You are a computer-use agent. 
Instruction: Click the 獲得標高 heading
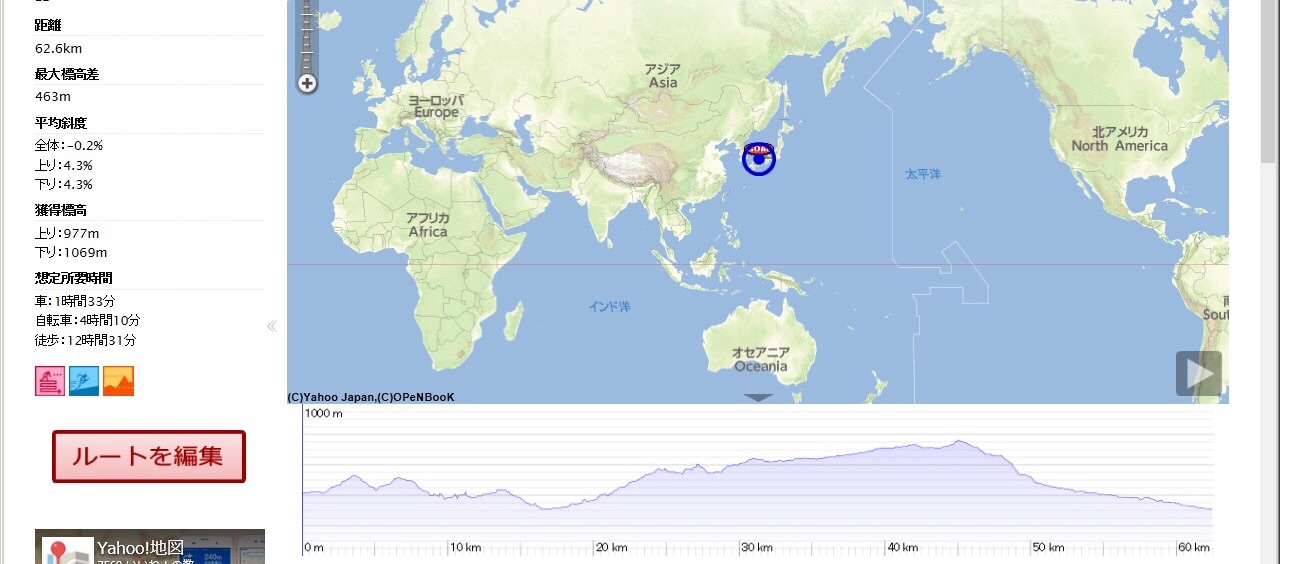coord(60,210)
